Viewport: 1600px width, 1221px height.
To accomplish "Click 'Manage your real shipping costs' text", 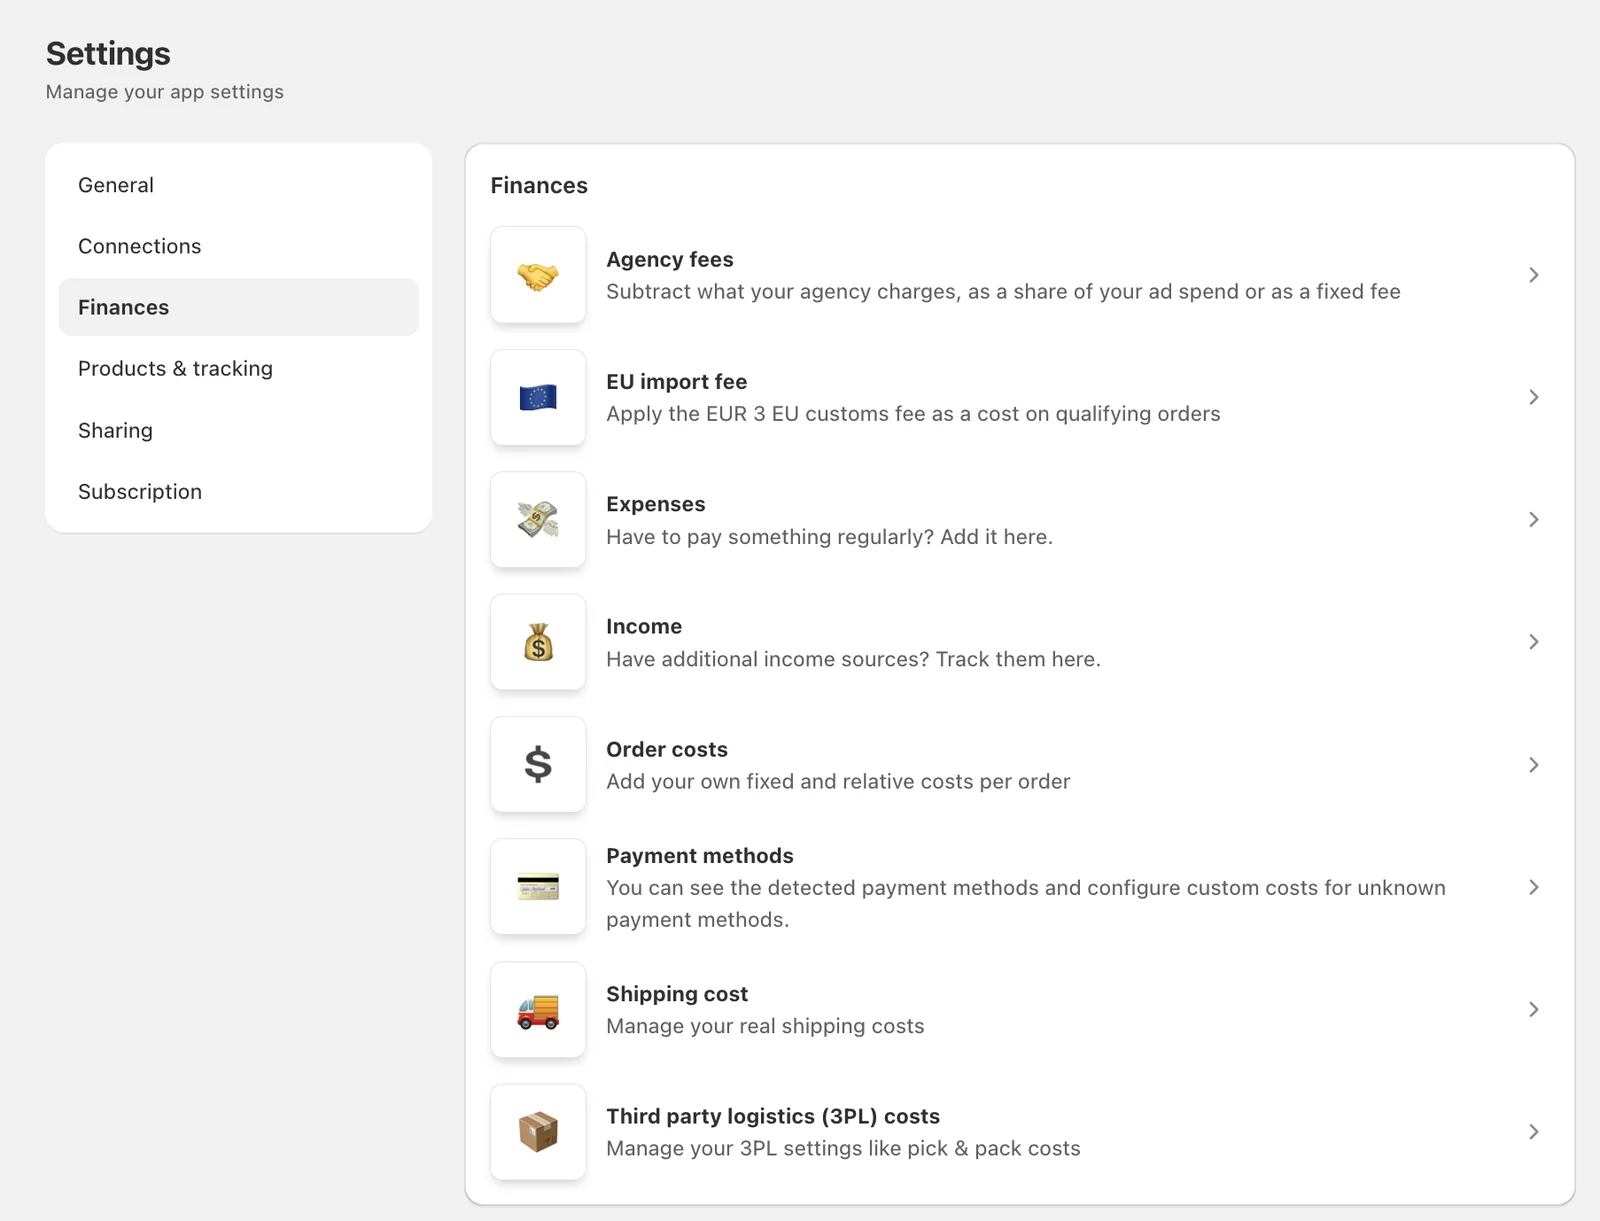I will pyautogui.click(x=765, y=1026).
